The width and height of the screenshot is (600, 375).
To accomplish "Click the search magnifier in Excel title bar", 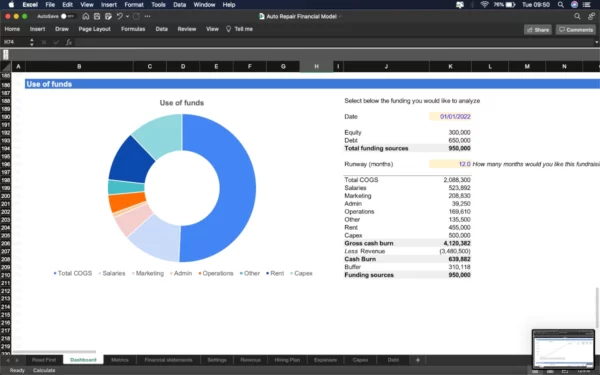I will [x=577, y=16].
